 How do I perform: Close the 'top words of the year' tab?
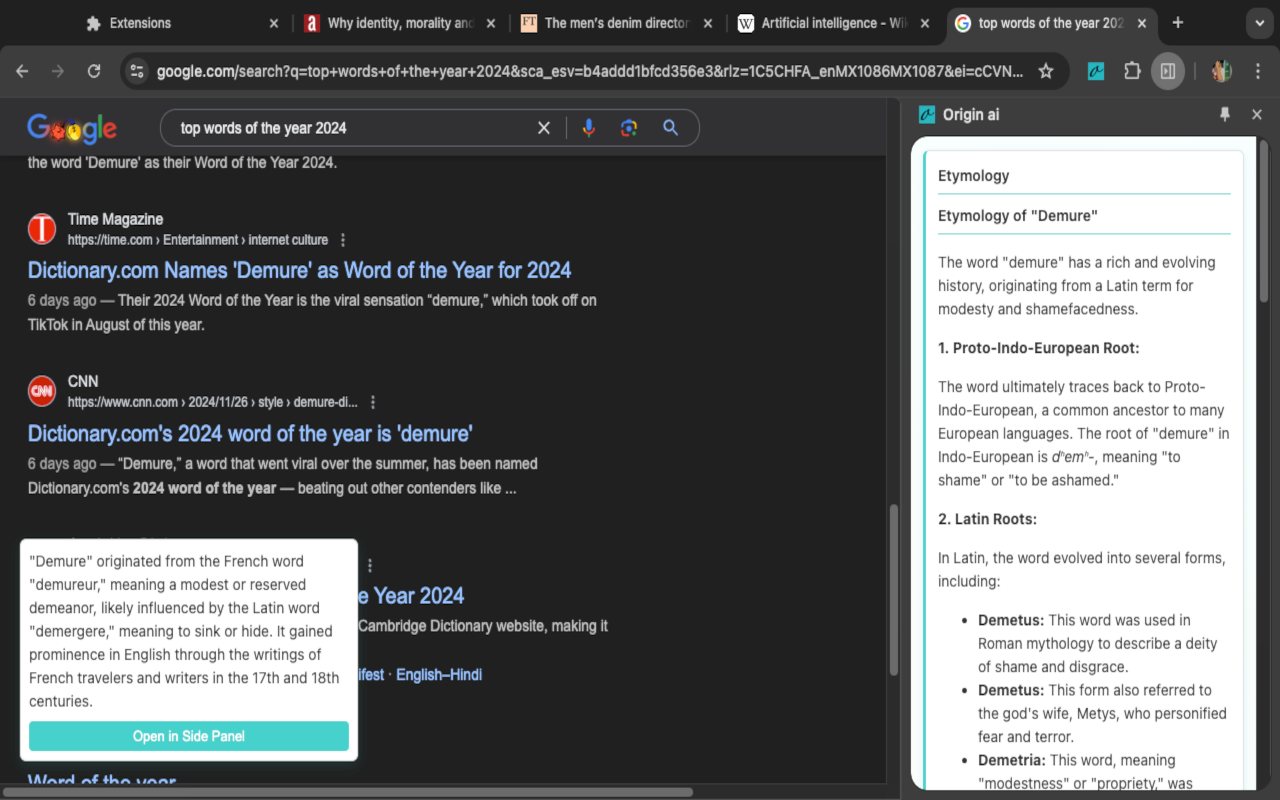click(x=1142, y=23)
